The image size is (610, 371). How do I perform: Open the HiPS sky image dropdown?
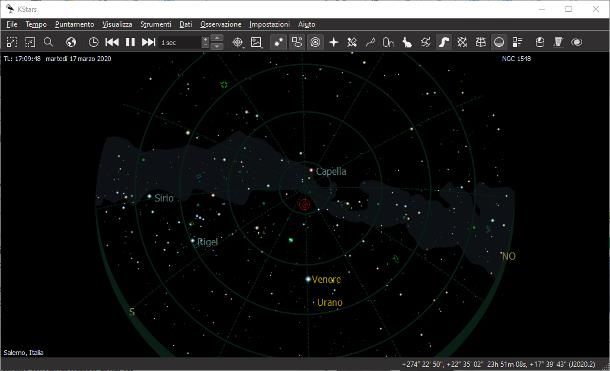(x=256, y=42)
